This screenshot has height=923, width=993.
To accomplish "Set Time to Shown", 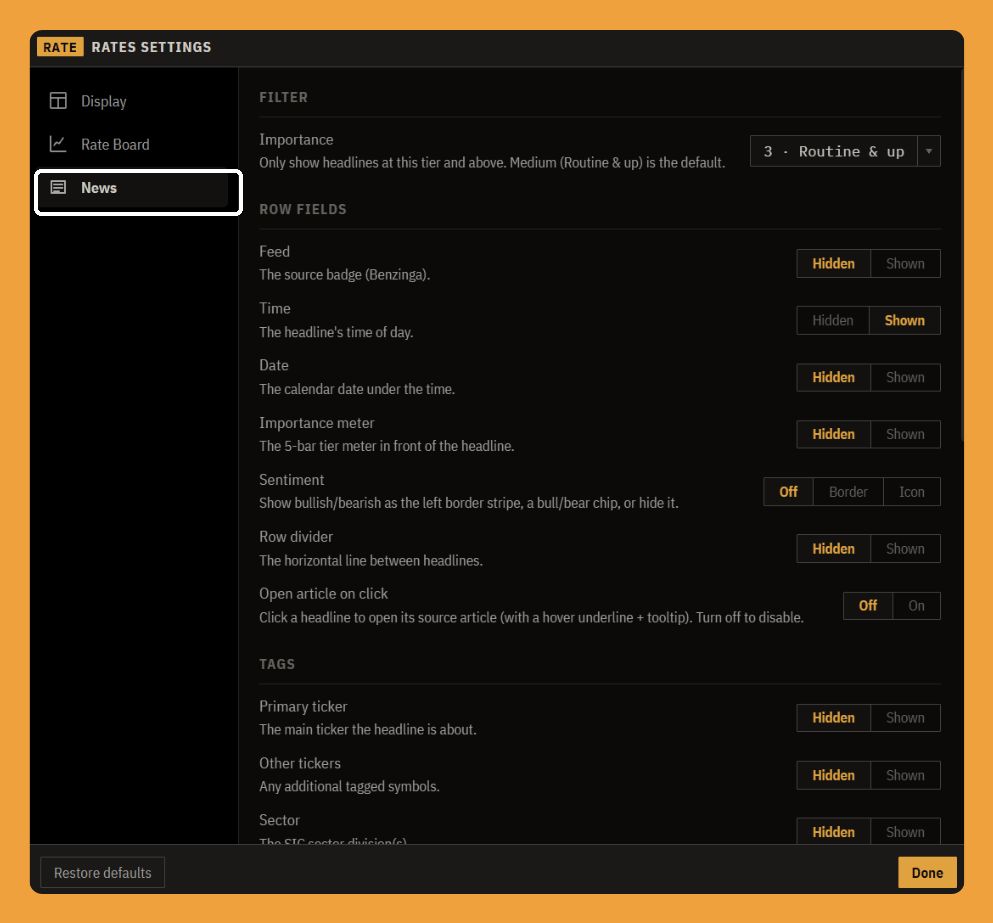I will point(904,321).
